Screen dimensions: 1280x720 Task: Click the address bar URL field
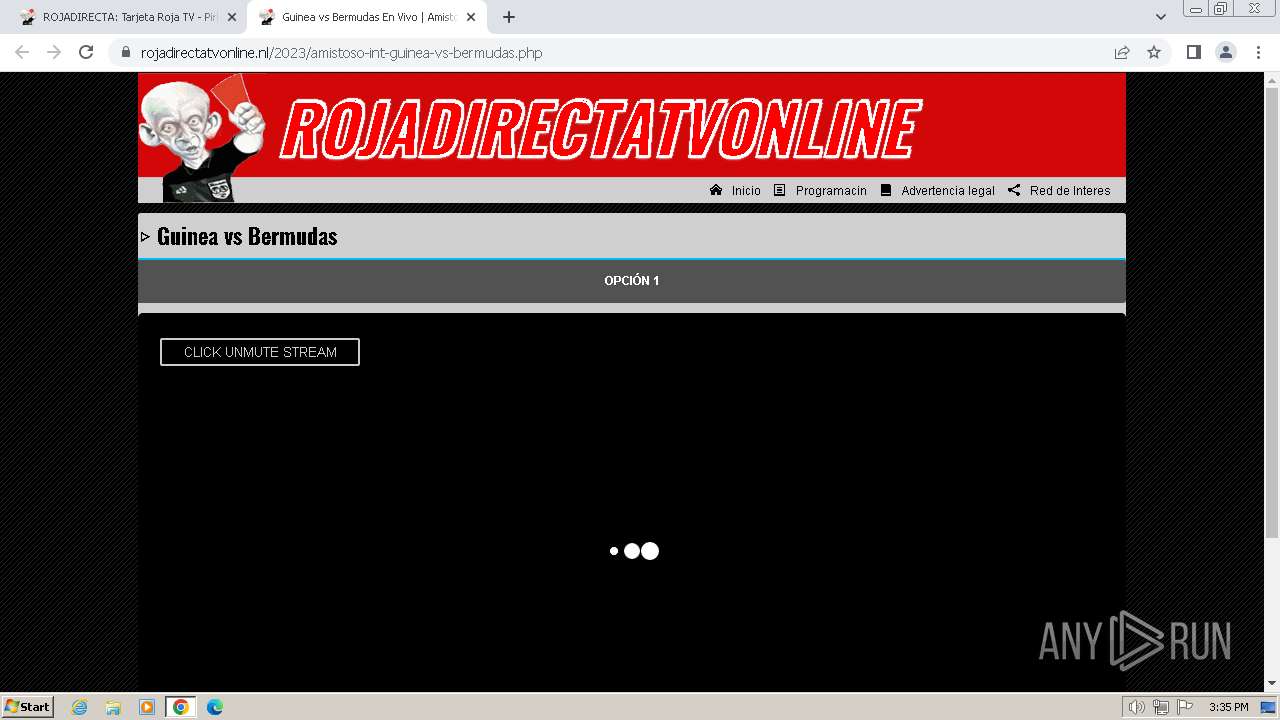point(620,53)
